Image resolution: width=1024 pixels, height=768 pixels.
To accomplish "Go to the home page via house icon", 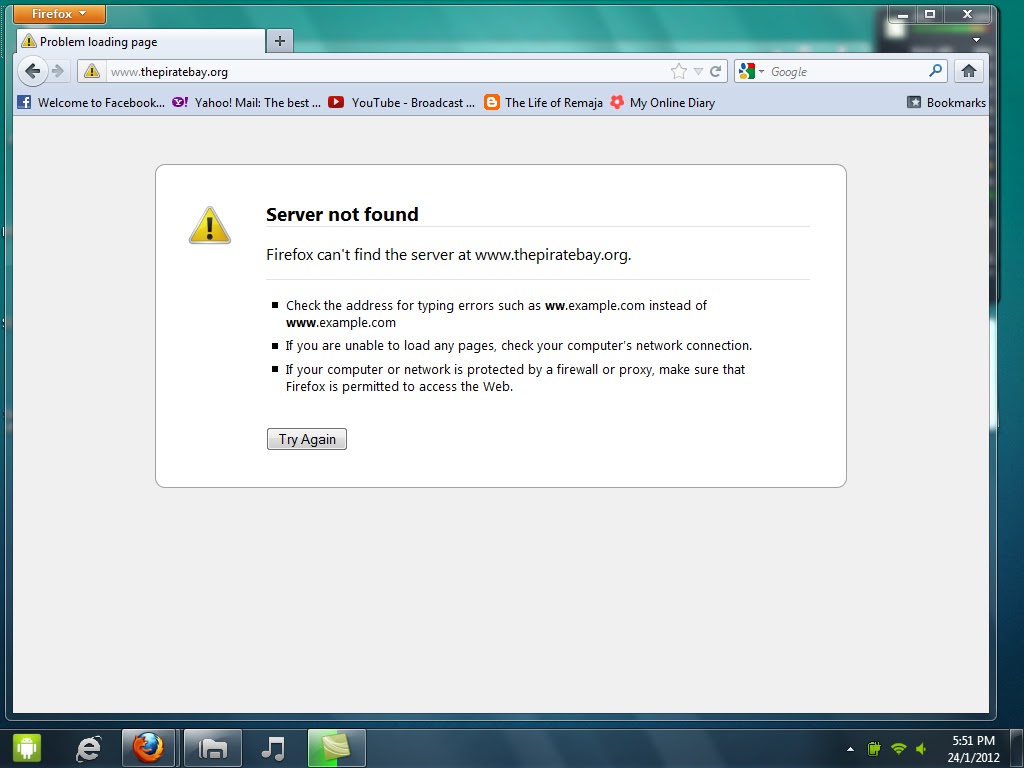I will tap(968, 71).
